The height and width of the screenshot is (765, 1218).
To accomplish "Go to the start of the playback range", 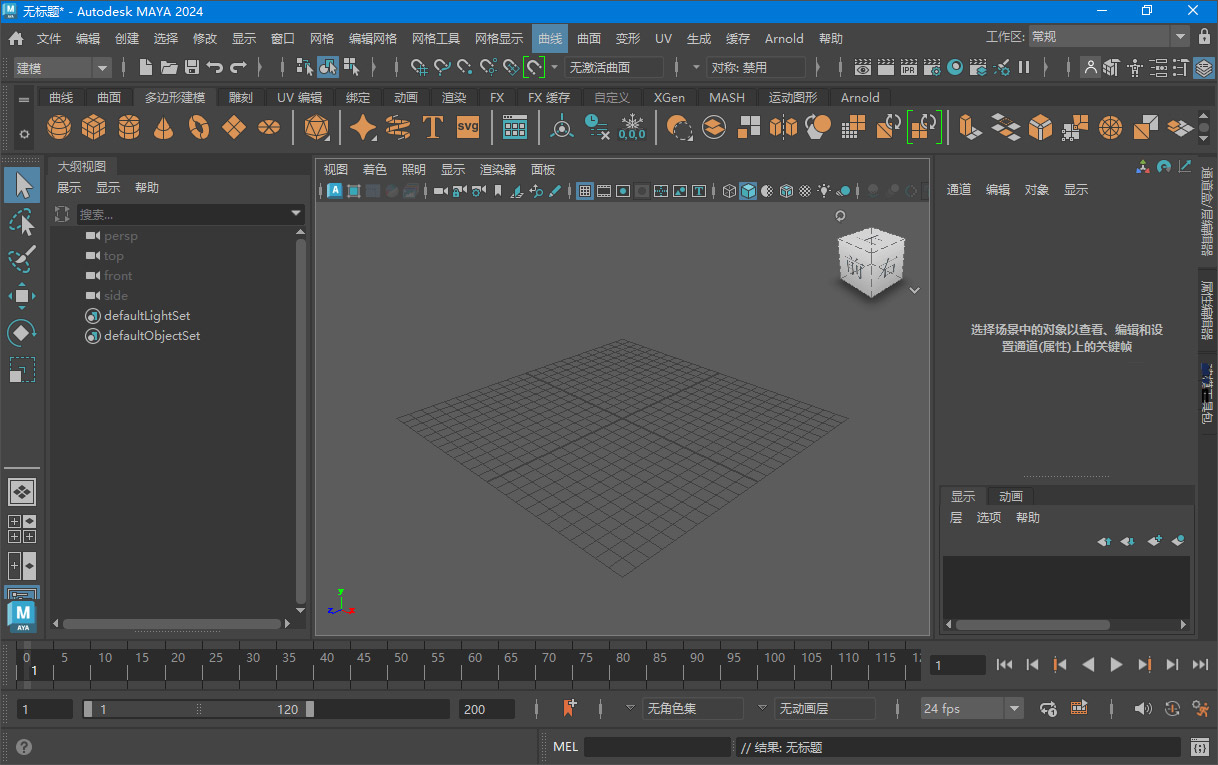I will tap(1004, 663).
